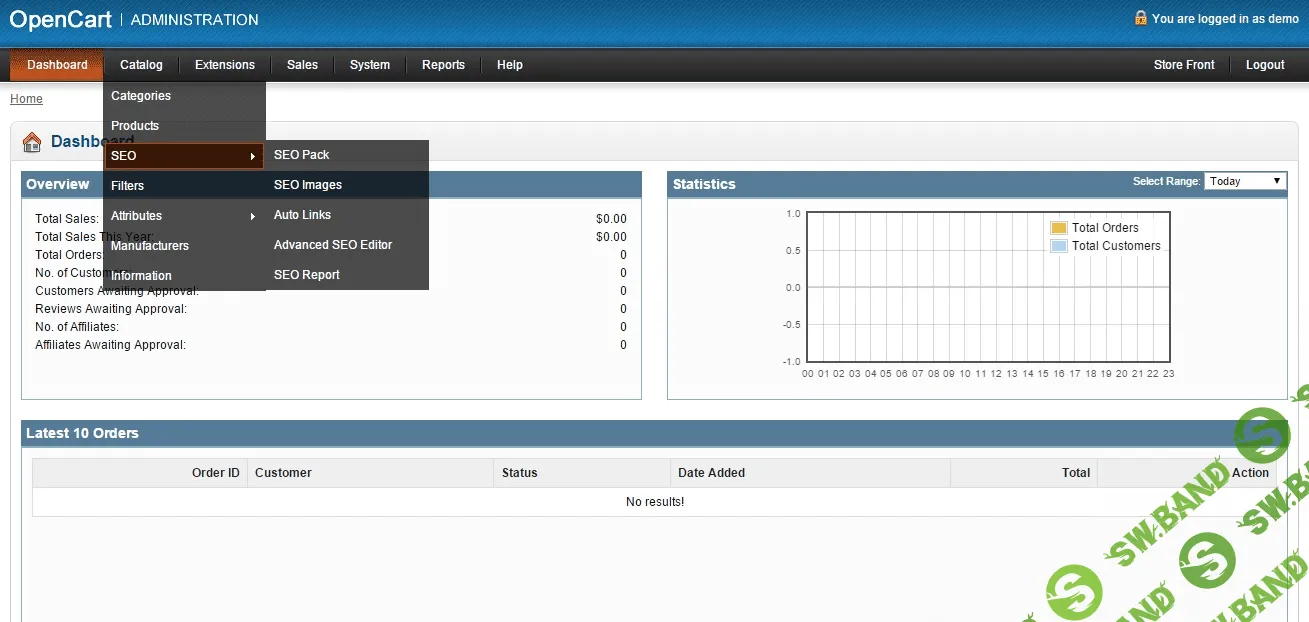Click the padlock icon near login status
The image size is (1309, 622).
tap(1140, 18)
